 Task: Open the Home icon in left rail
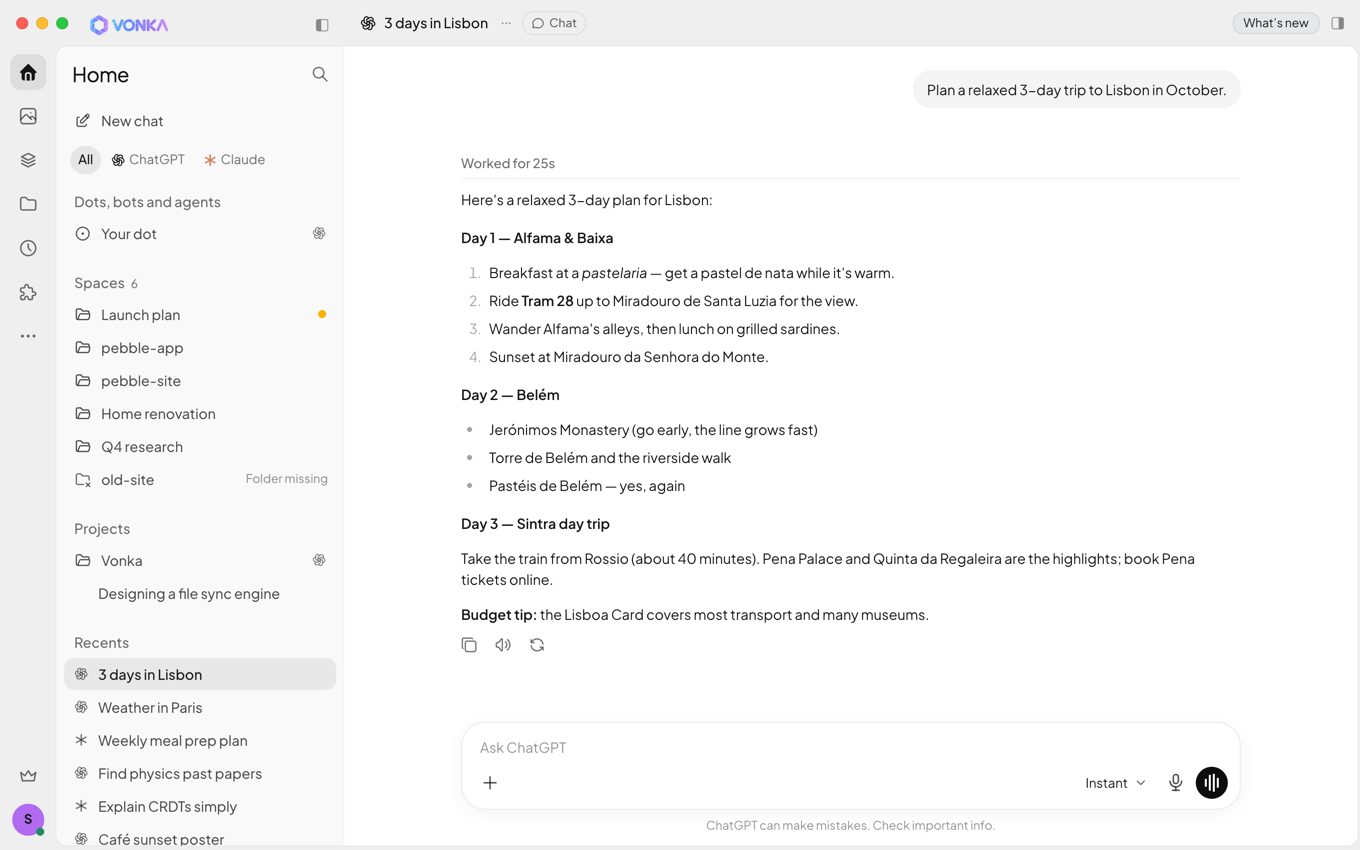click(28, 73)
